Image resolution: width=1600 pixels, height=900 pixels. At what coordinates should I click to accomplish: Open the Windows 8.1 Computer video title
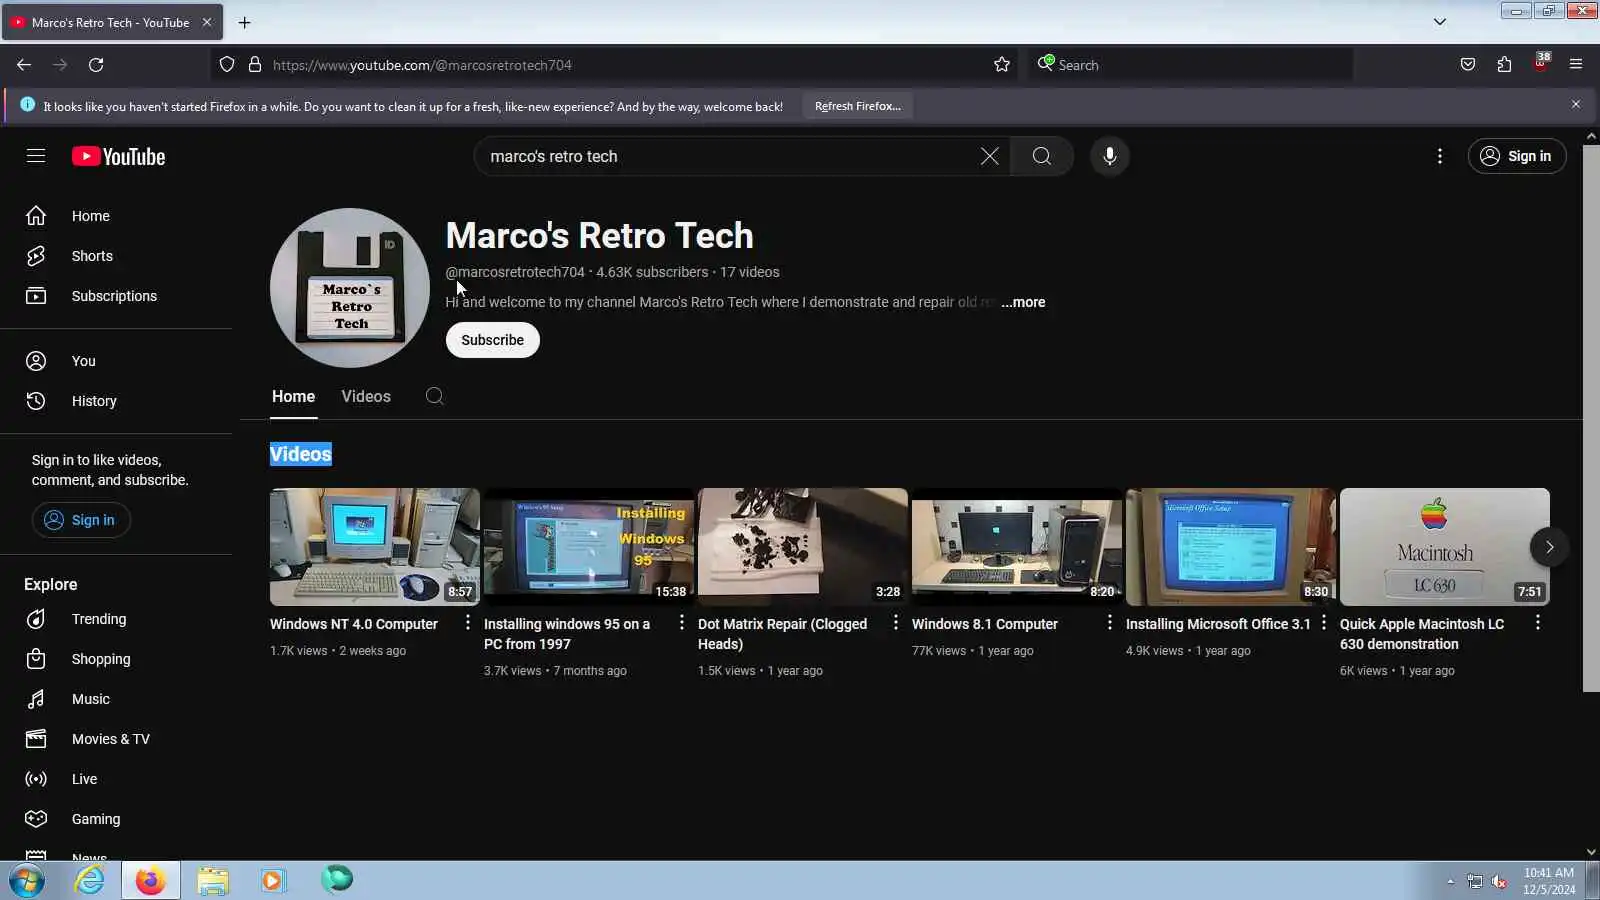click(x=984, y=624)
